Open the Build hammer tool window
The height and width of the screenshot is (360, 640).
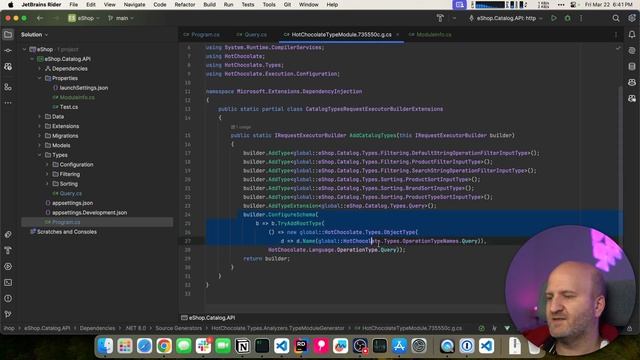[x=8, y=251]
